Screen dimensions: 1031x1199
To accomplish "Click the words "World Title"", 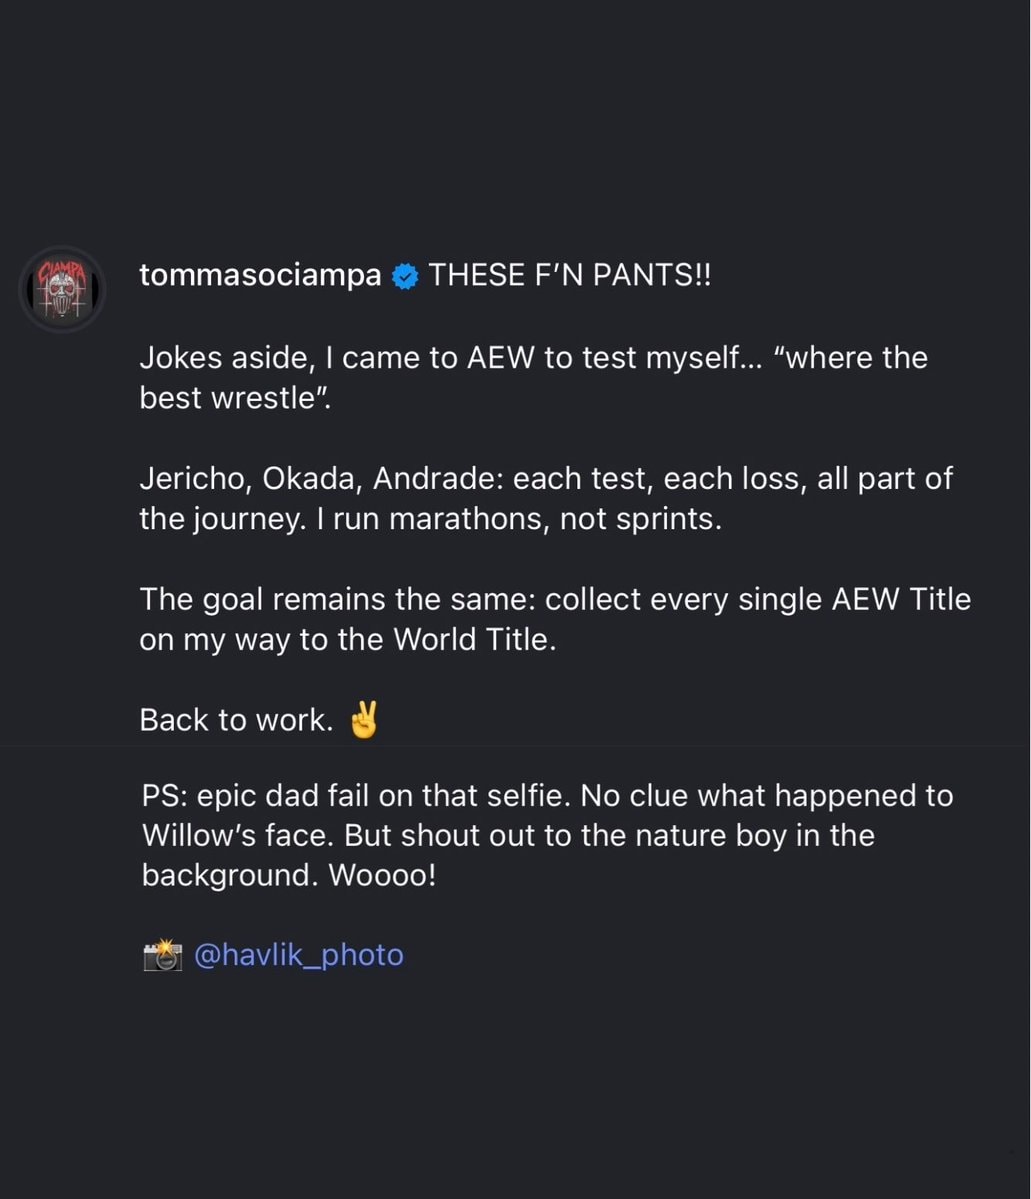I will click(x=474, y=639).
